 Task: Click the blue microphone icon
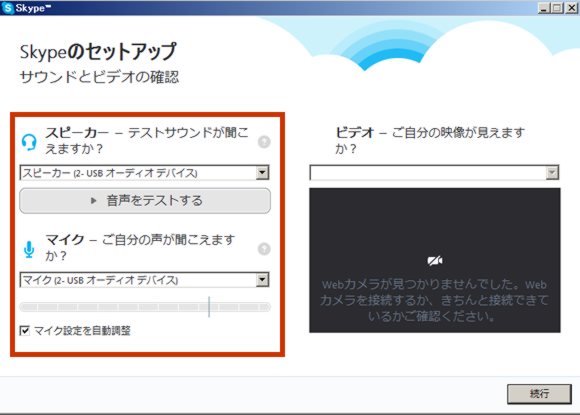(x=29, y=249)
